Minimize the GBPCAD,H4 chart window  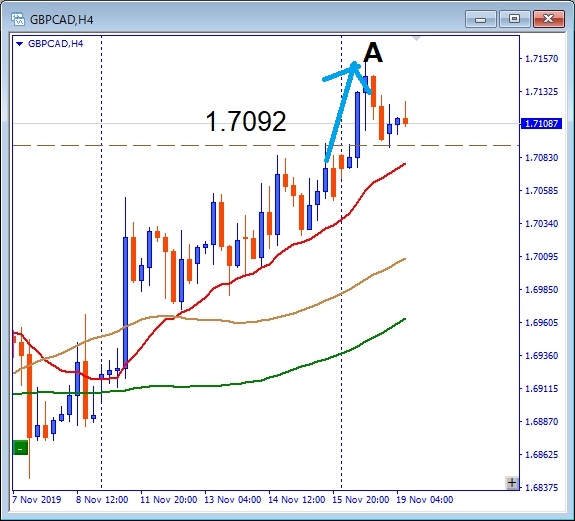coord(480,19)
